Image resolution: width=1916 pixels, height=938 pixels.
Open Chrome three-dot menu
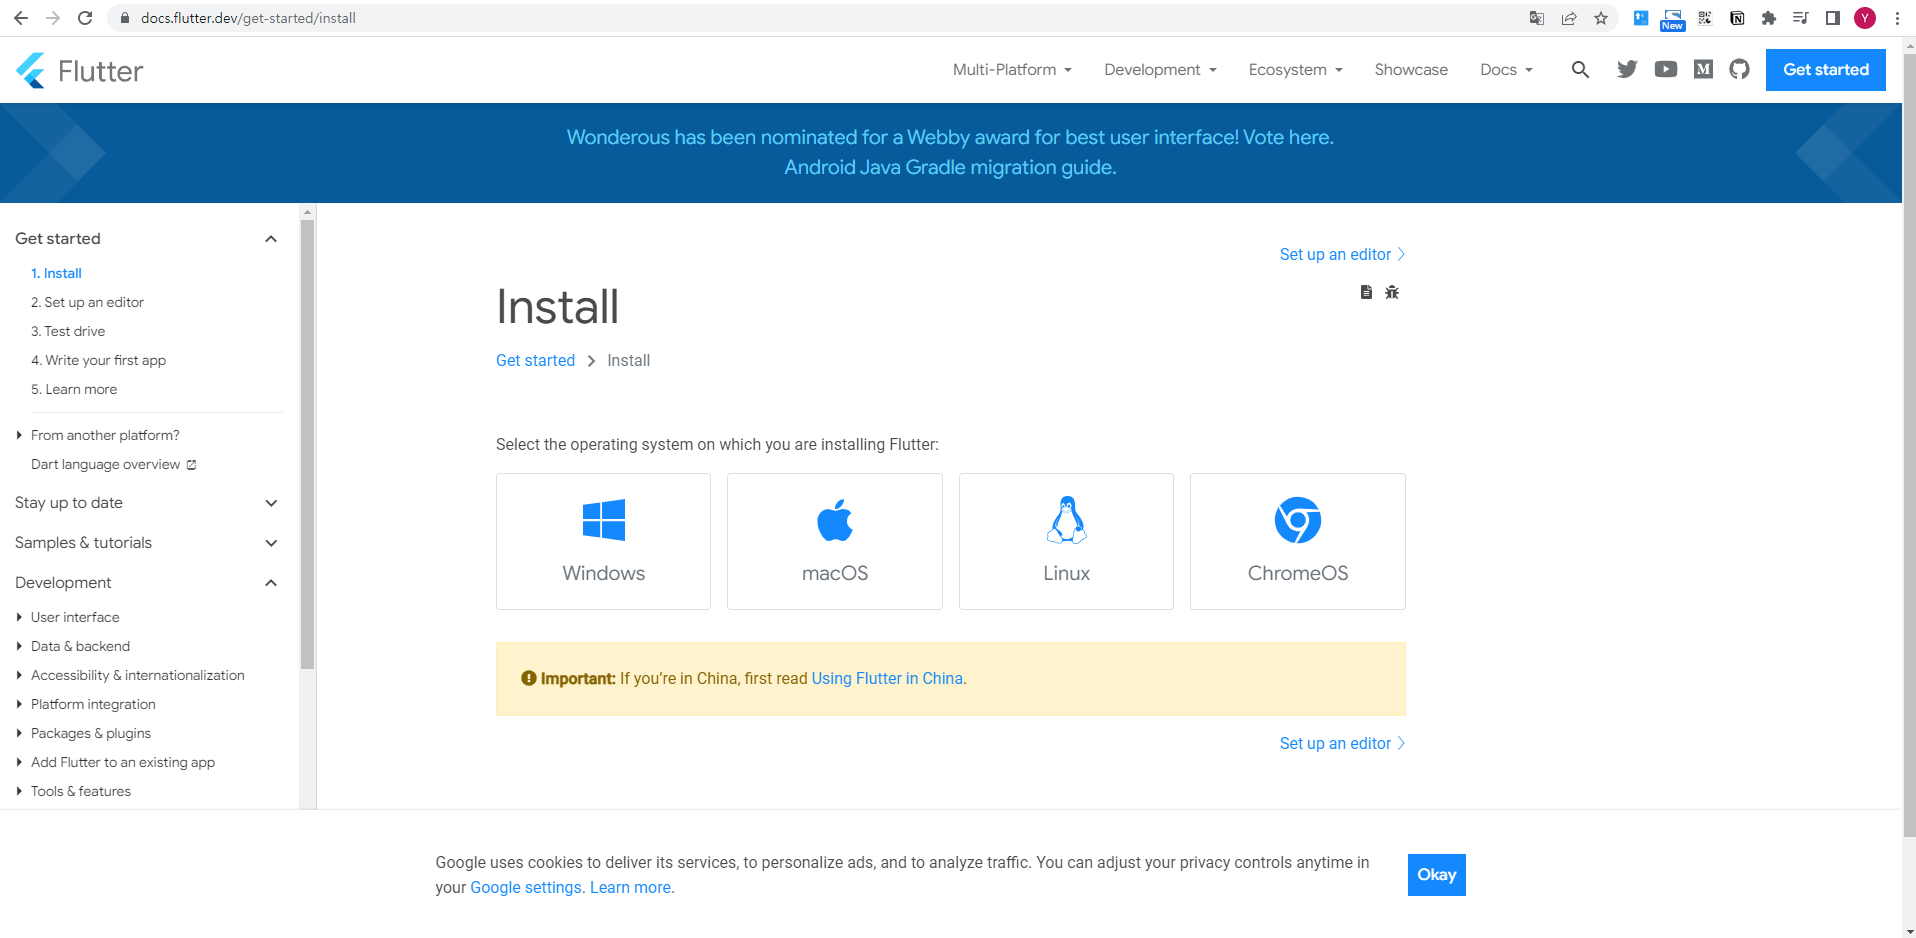(1897, 18)
